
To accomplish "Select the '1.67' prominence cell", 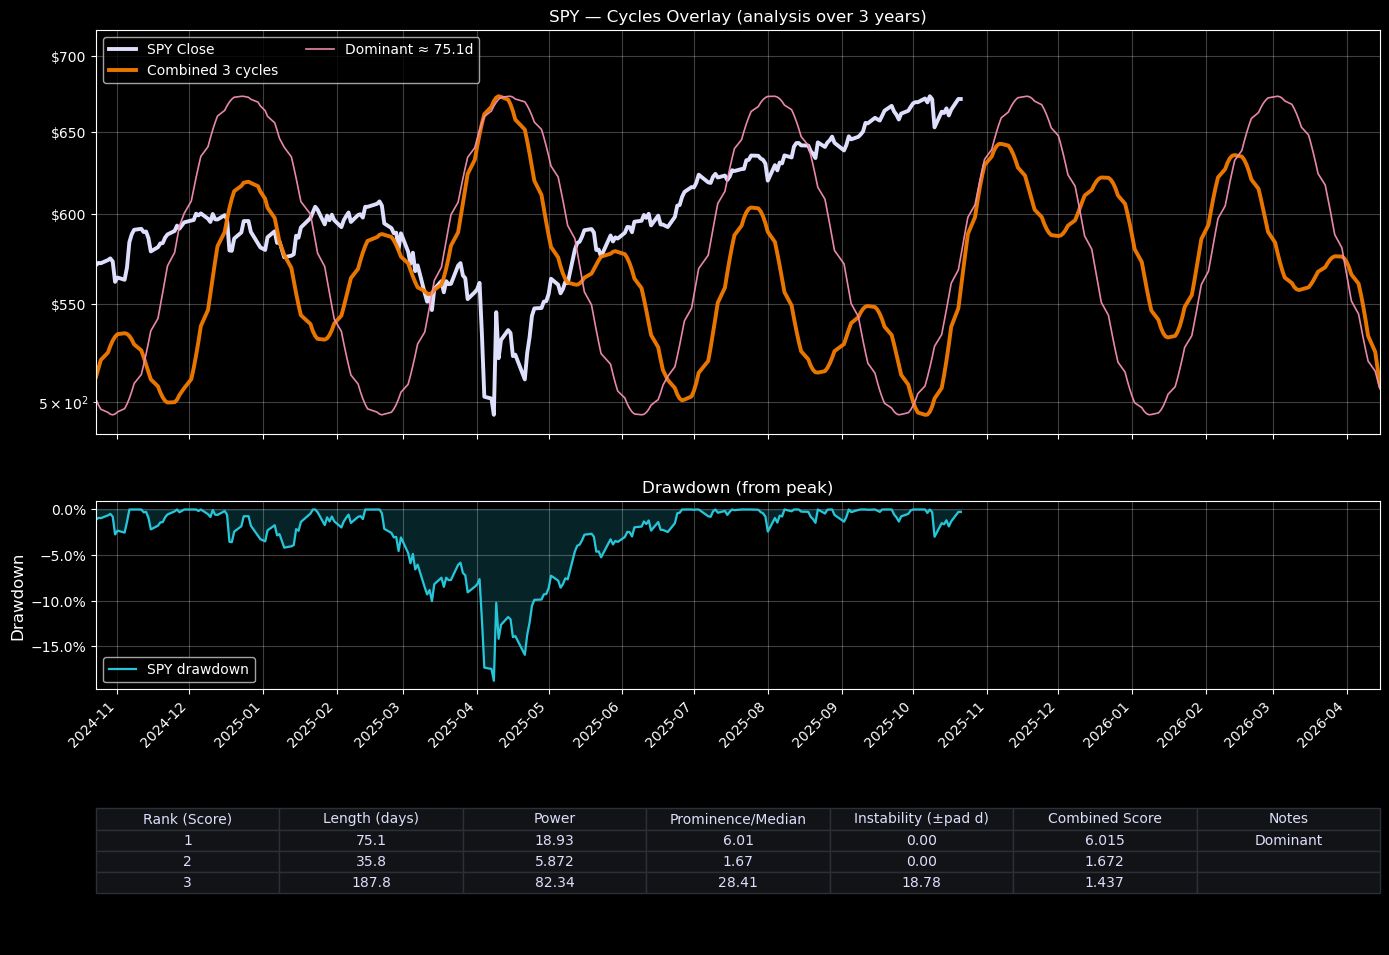I will [738, 861].
